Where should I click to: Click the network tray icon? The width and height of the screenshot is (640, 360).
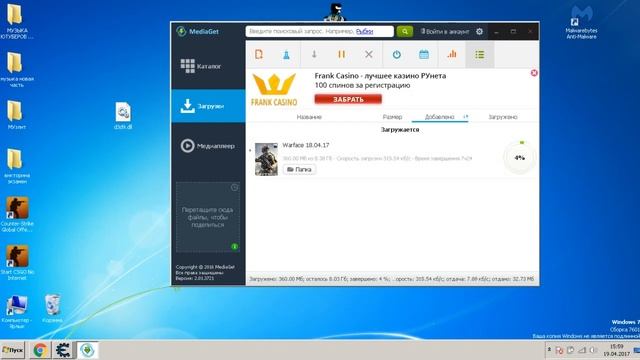click(582, 350)
